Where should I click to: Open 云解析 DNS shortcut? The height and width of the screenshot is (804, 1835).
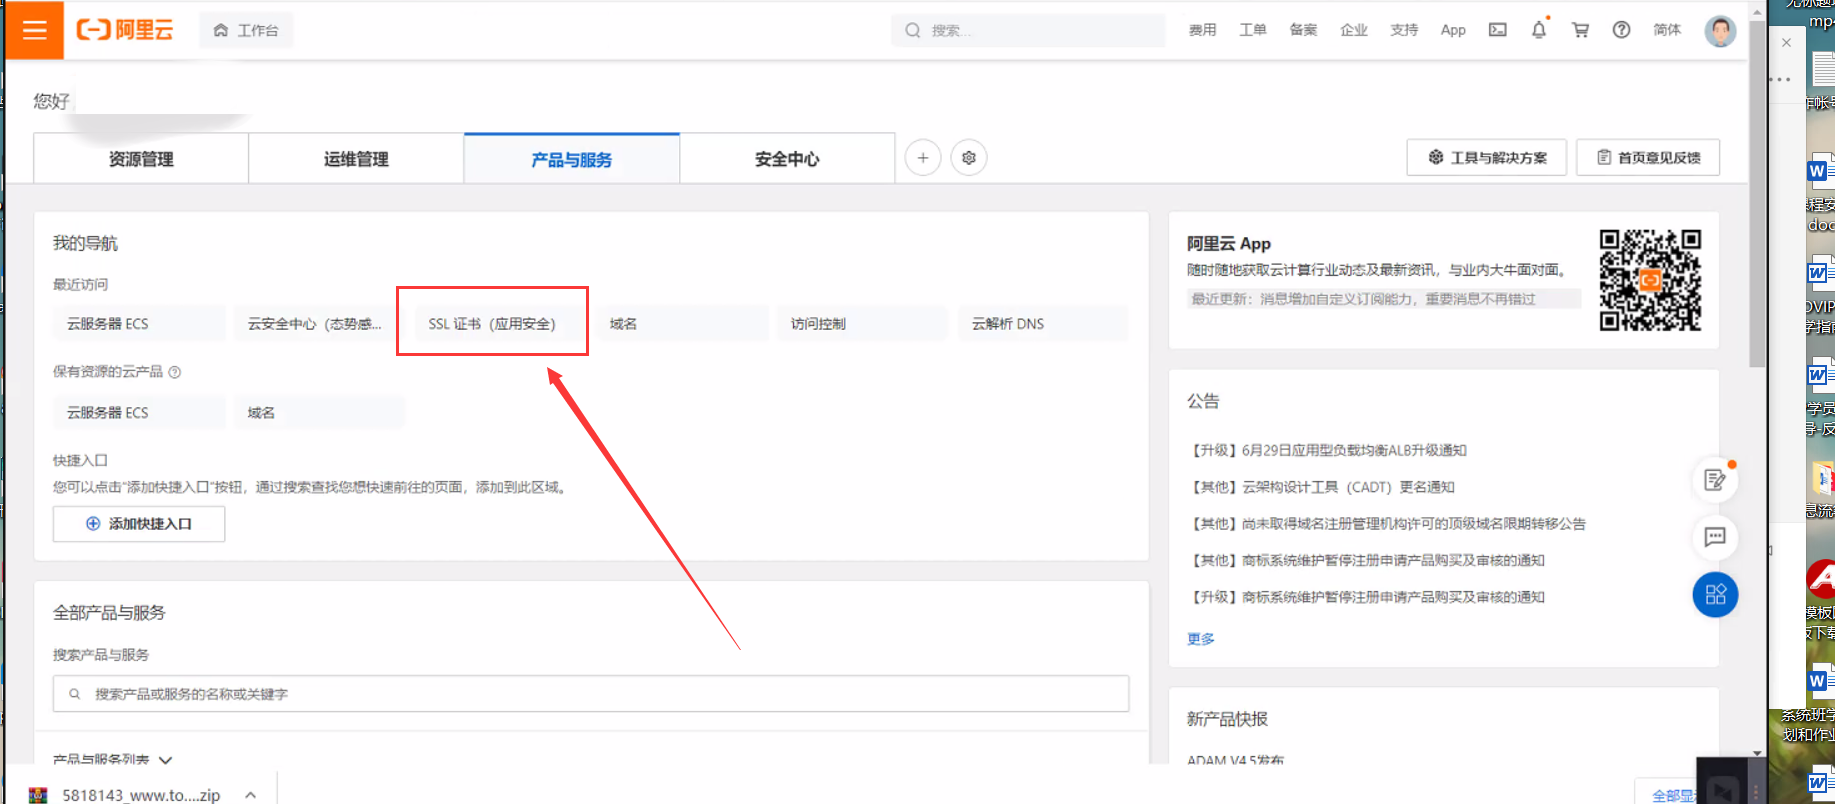[1043, 324]
